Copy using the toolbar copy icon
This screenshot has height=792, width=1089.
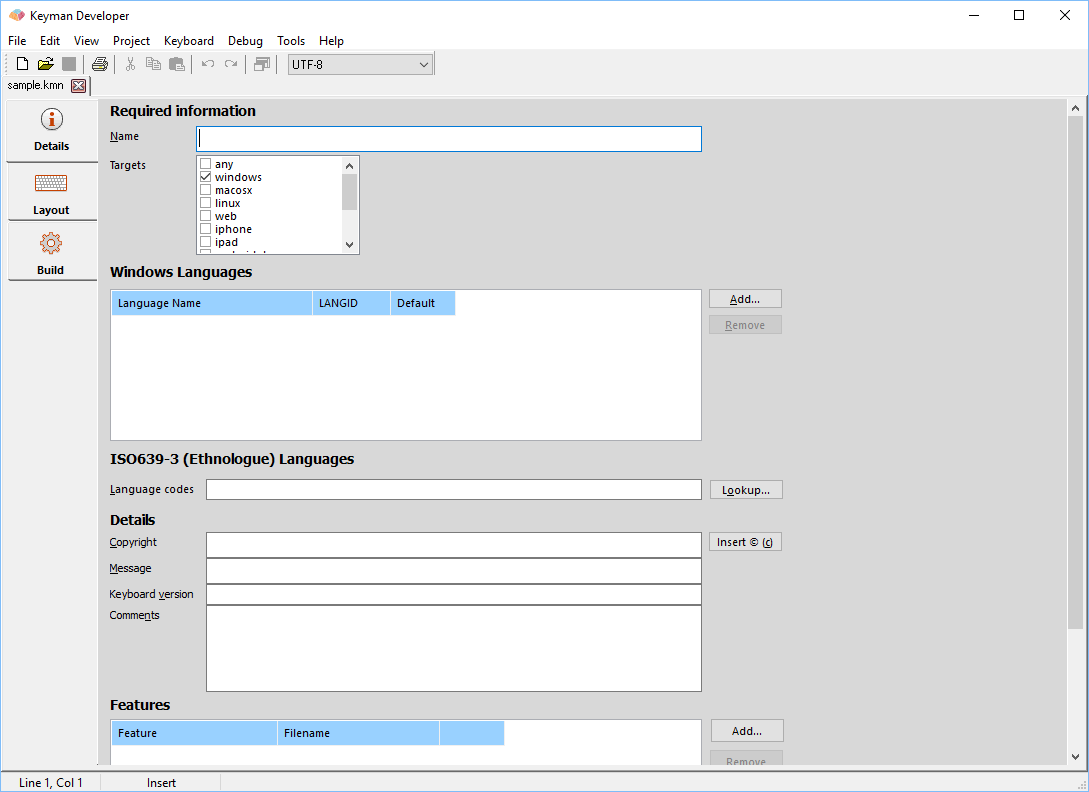(153, 65)
